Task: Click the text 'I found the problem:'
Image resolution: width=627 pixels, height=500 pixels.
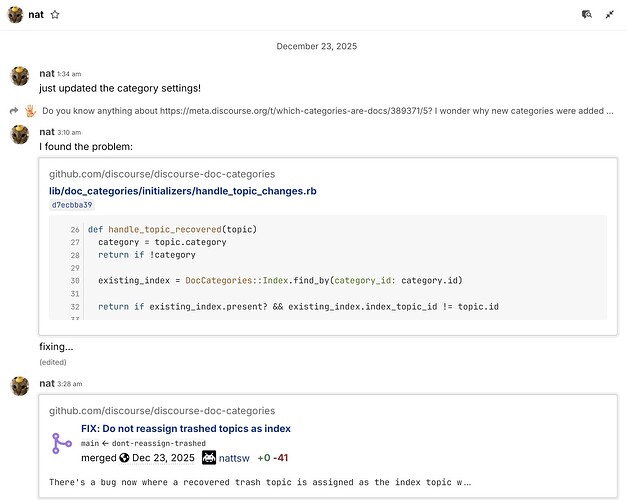Action: [86, 147]
